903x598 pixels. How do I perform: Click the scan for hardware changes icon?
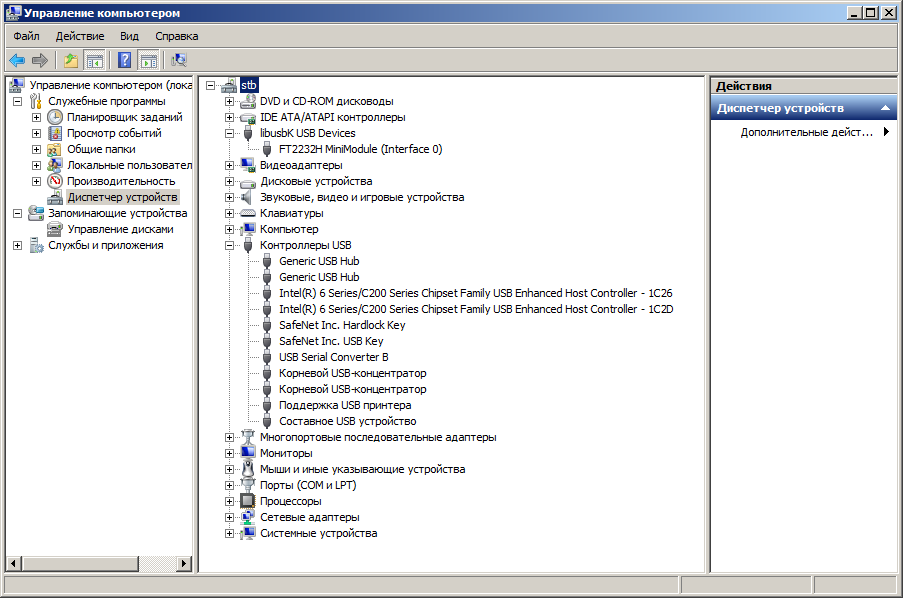tap(179, 60)
